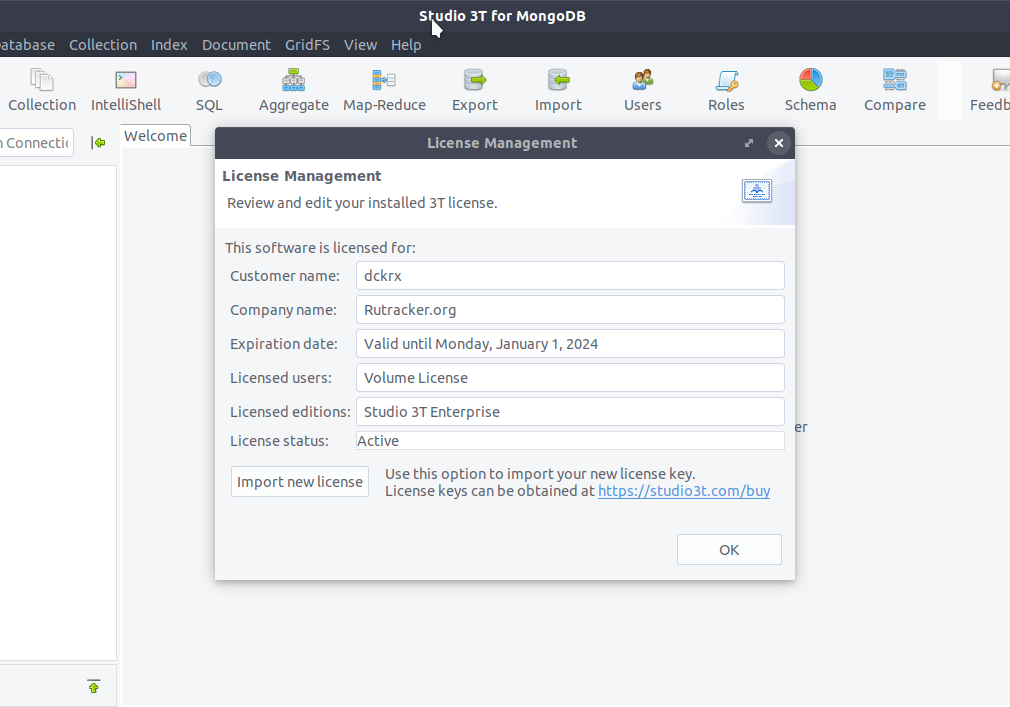The image size is (1010, 707).
Task: Open the Roles manager
Action: (x=726, y=90)
